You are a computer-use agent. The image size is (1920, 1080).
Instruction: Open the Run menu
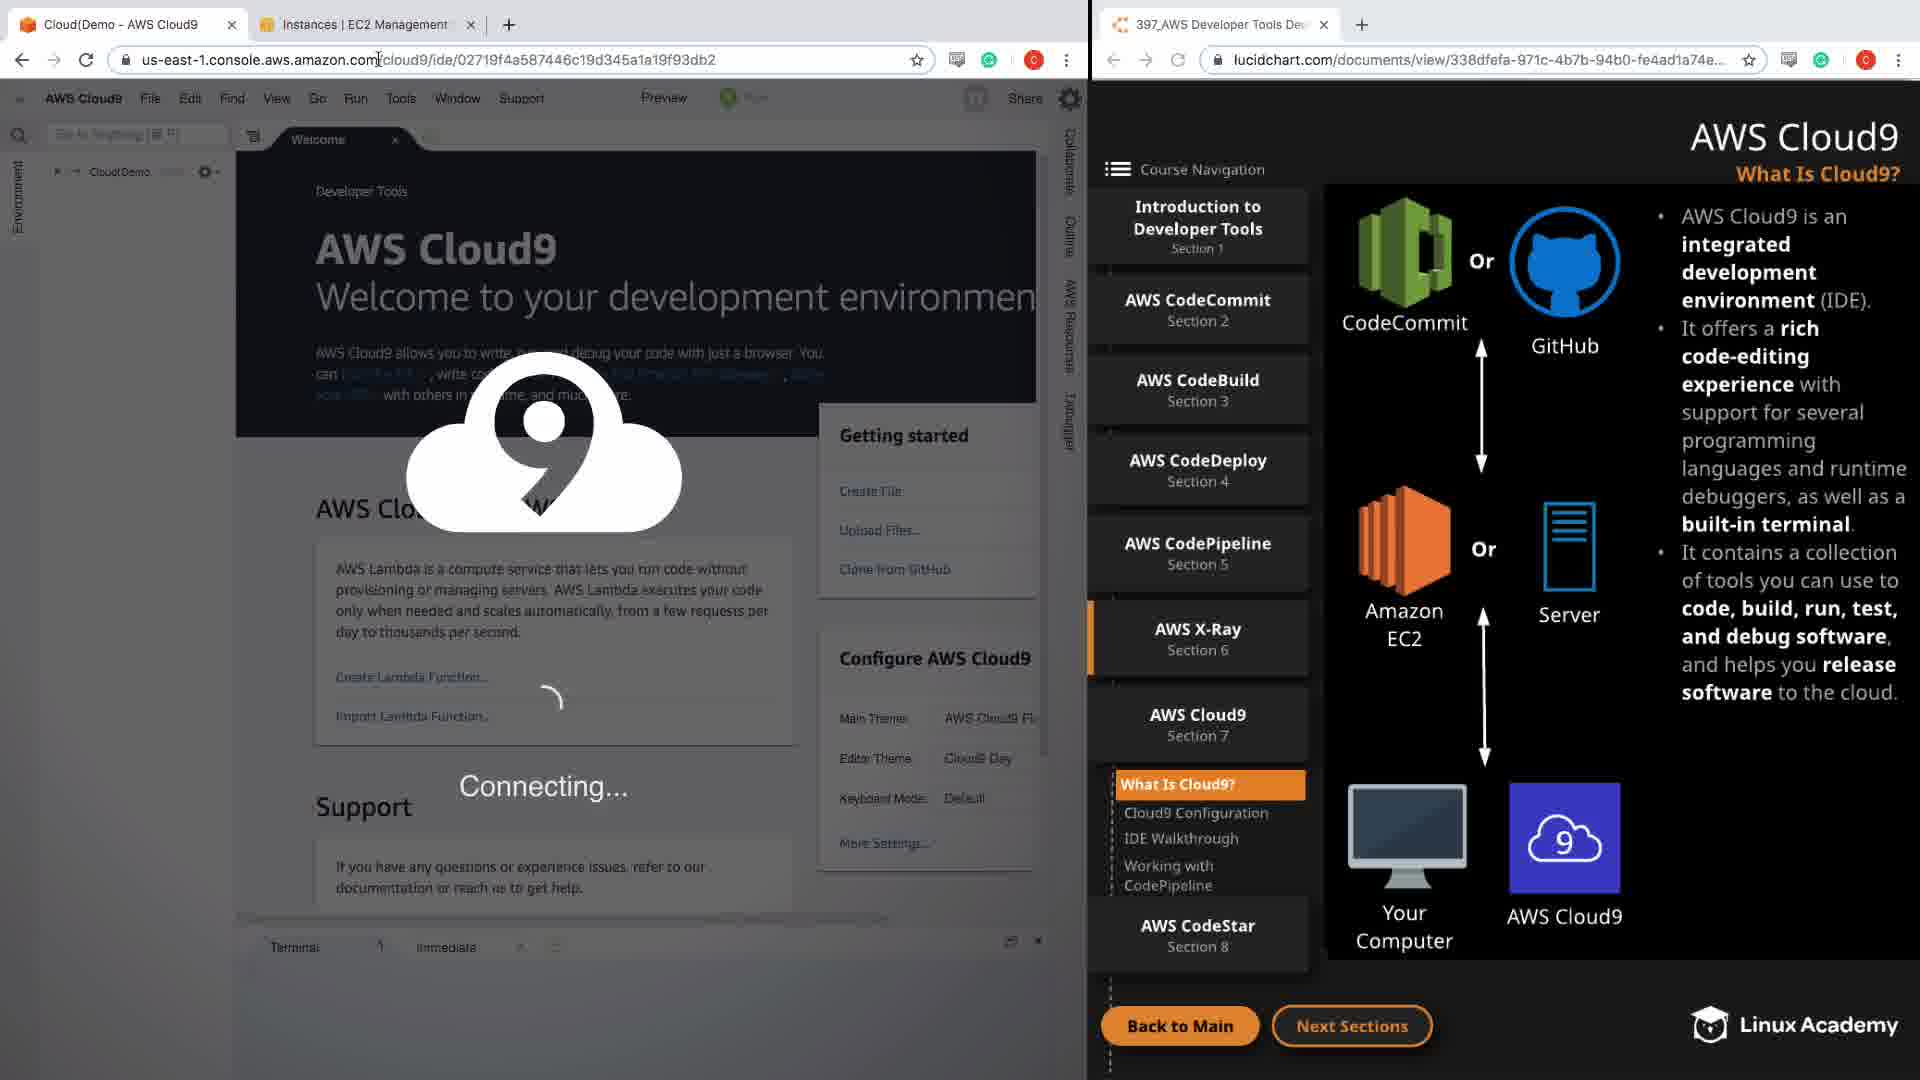click(355, 98)
